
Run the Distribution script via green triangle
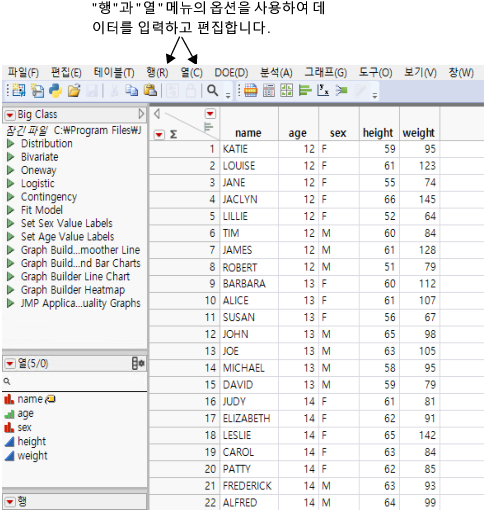pos(11,144)
